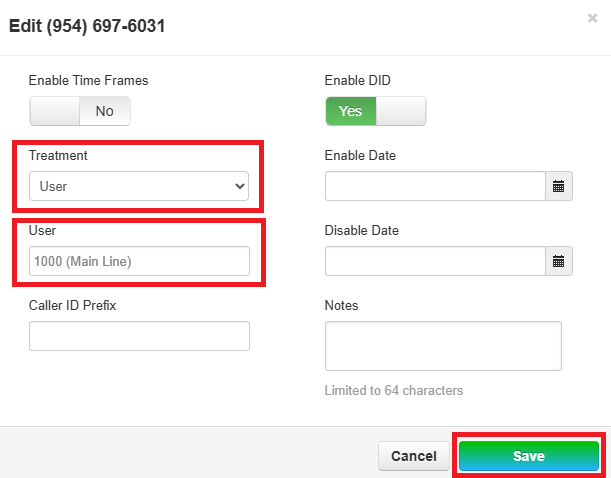The width and height of the screenshot is (611, 478).
Task: Click inside the Disable Date text field
Action: point(435,261)
